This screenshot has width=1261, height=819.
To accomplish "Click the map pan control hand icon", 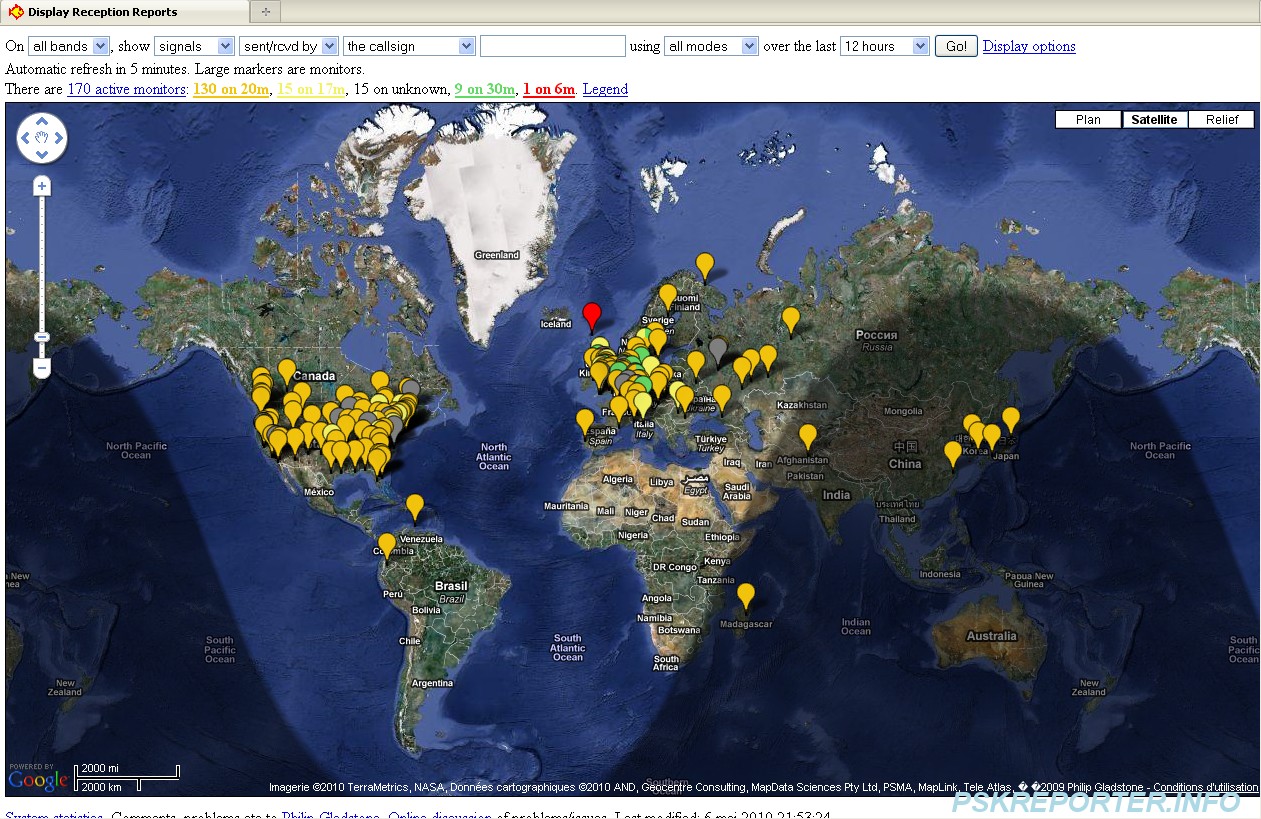I will (42, 138).
